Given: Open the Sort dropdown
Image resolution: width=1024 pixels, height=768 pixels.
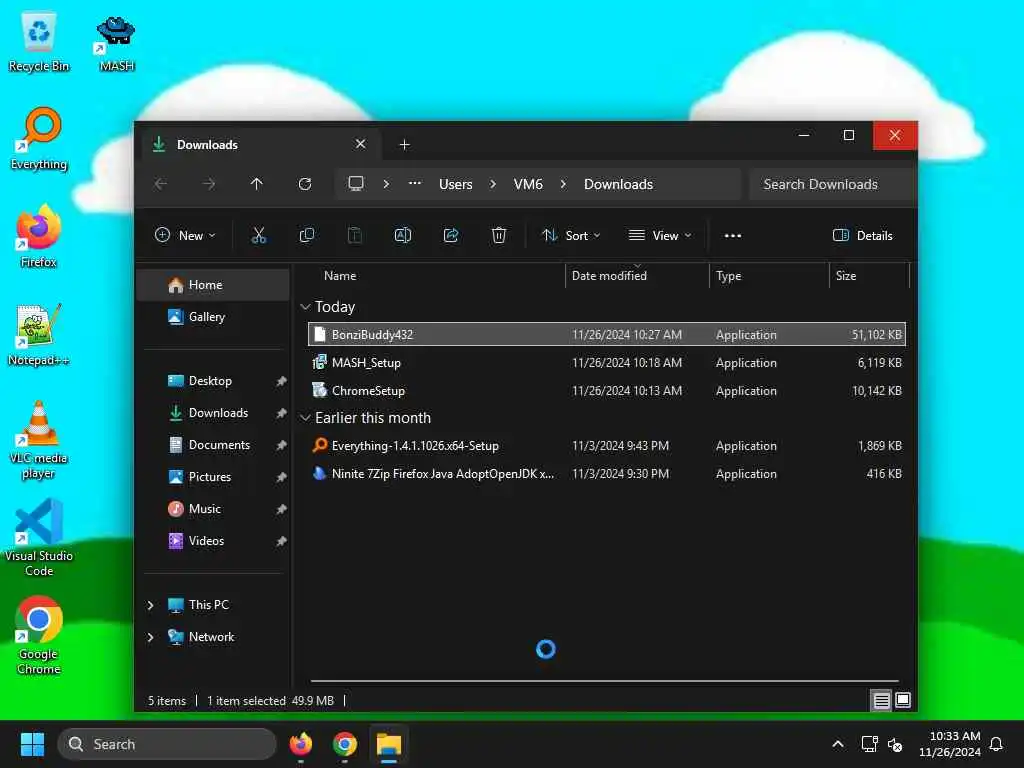Looking at the screenshot, I should (571, 236).
